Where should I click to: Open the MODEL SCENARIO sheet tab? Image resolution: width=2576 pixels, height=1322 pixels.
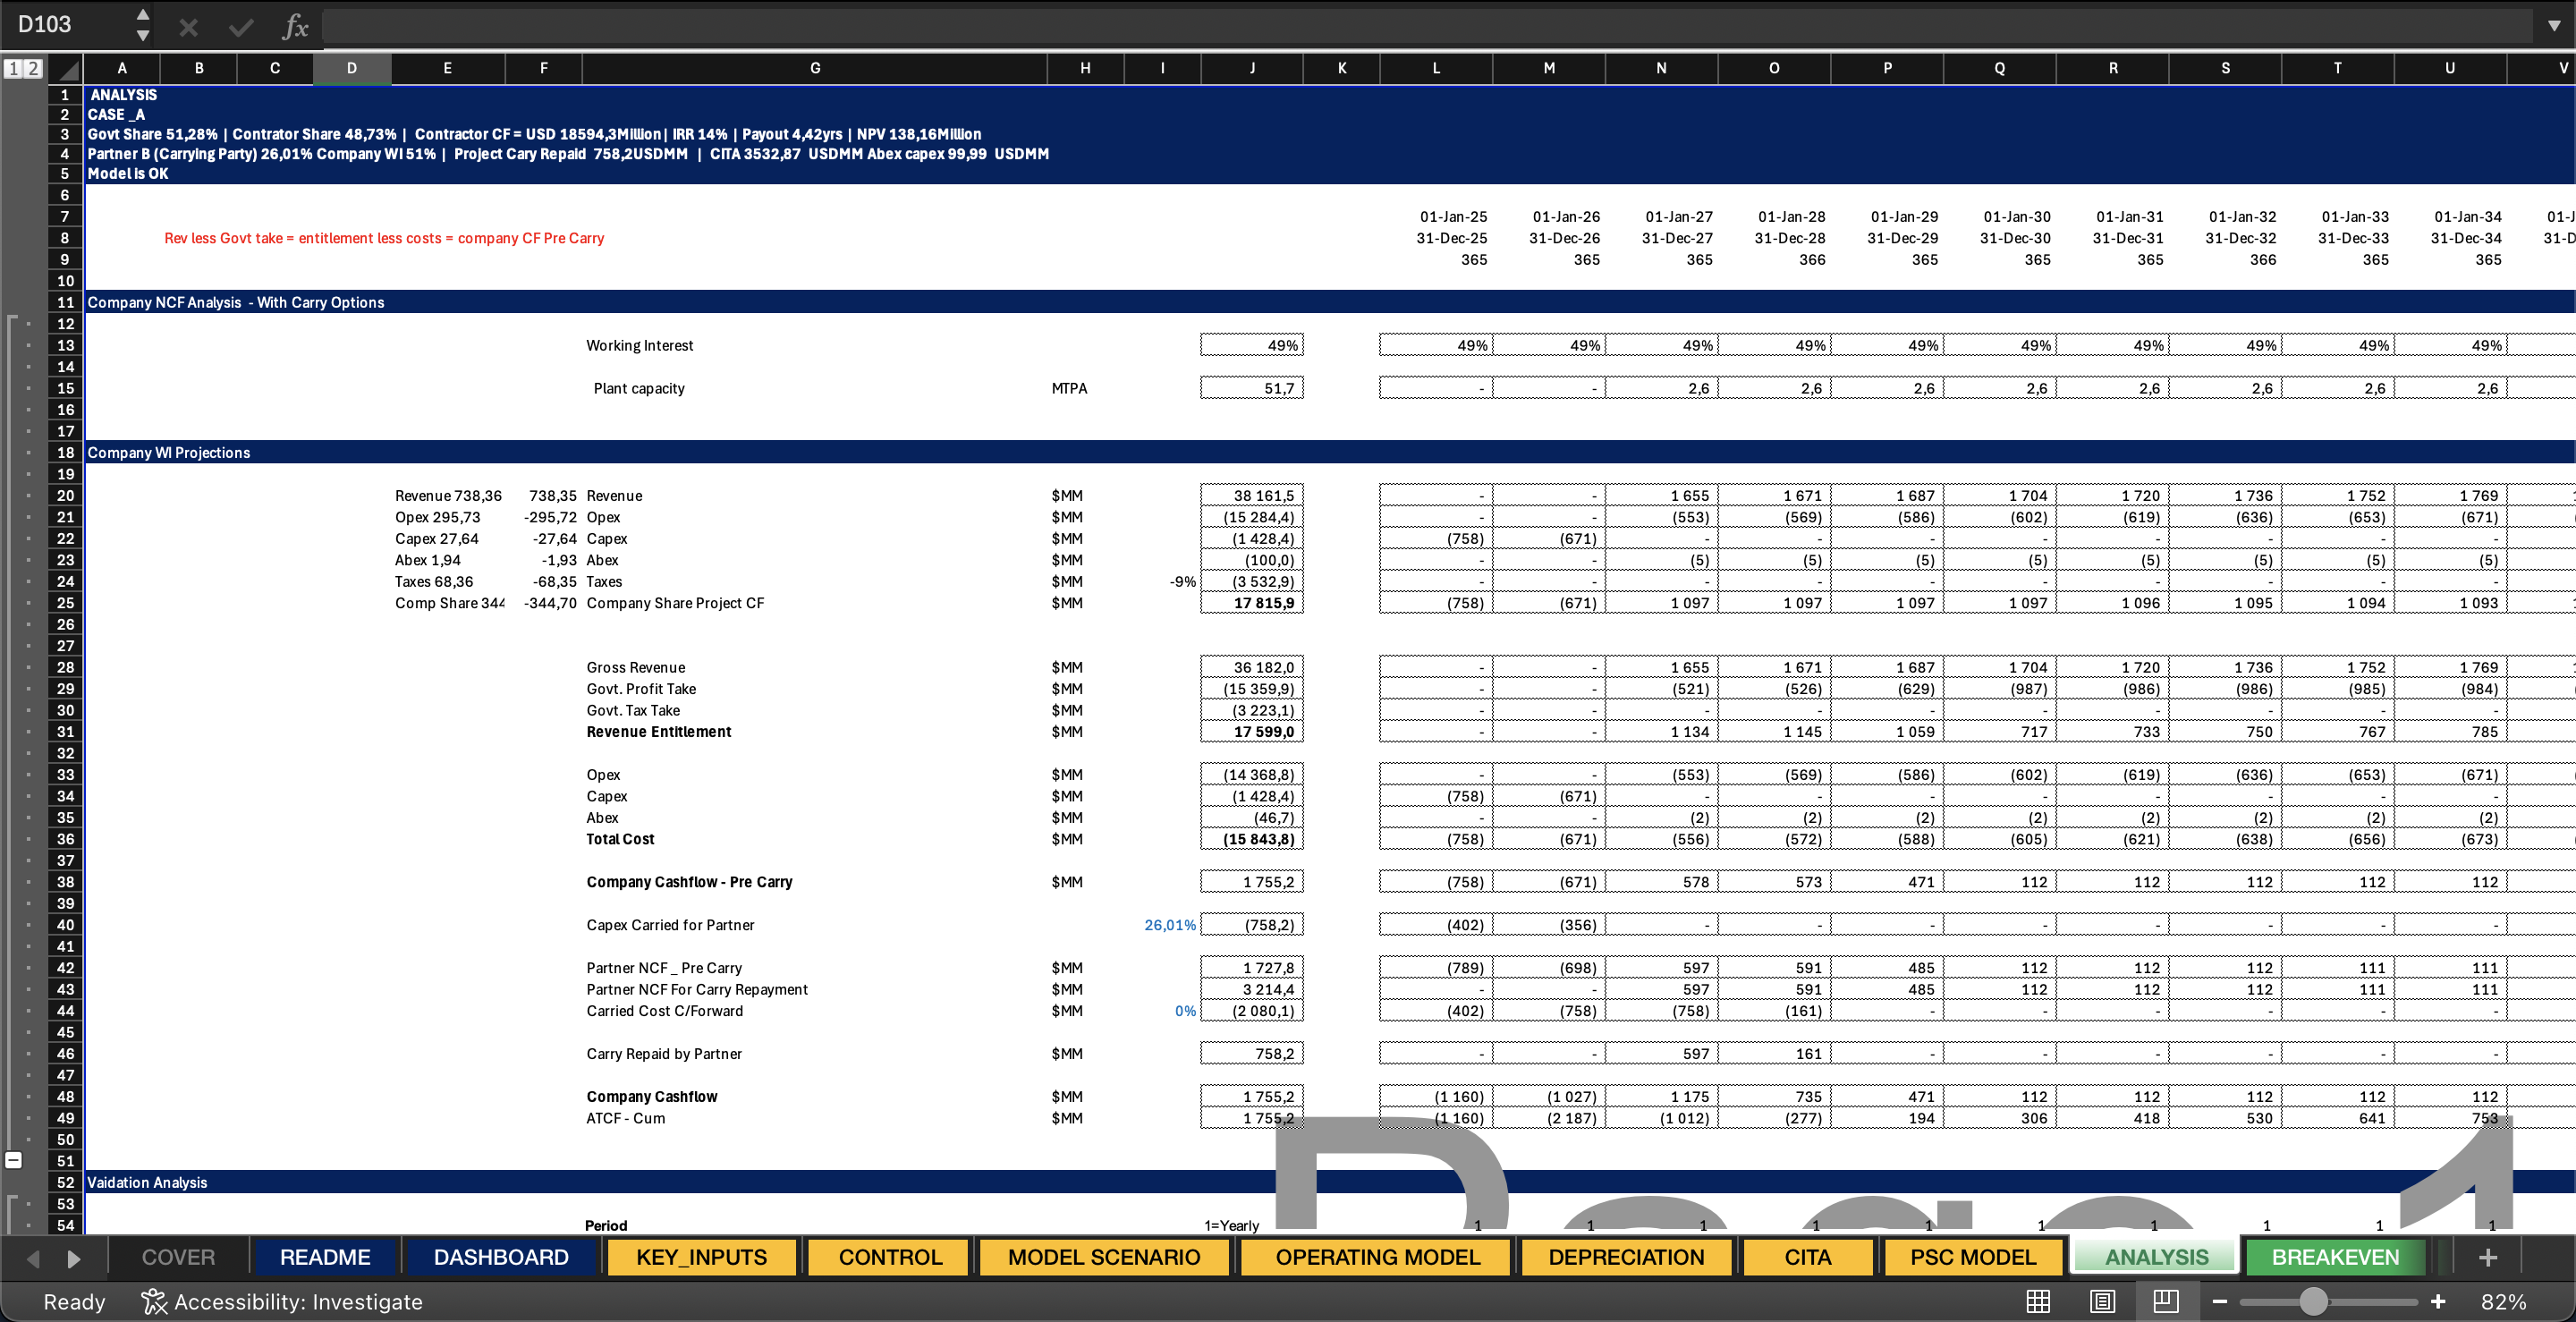point(1104,1257)
